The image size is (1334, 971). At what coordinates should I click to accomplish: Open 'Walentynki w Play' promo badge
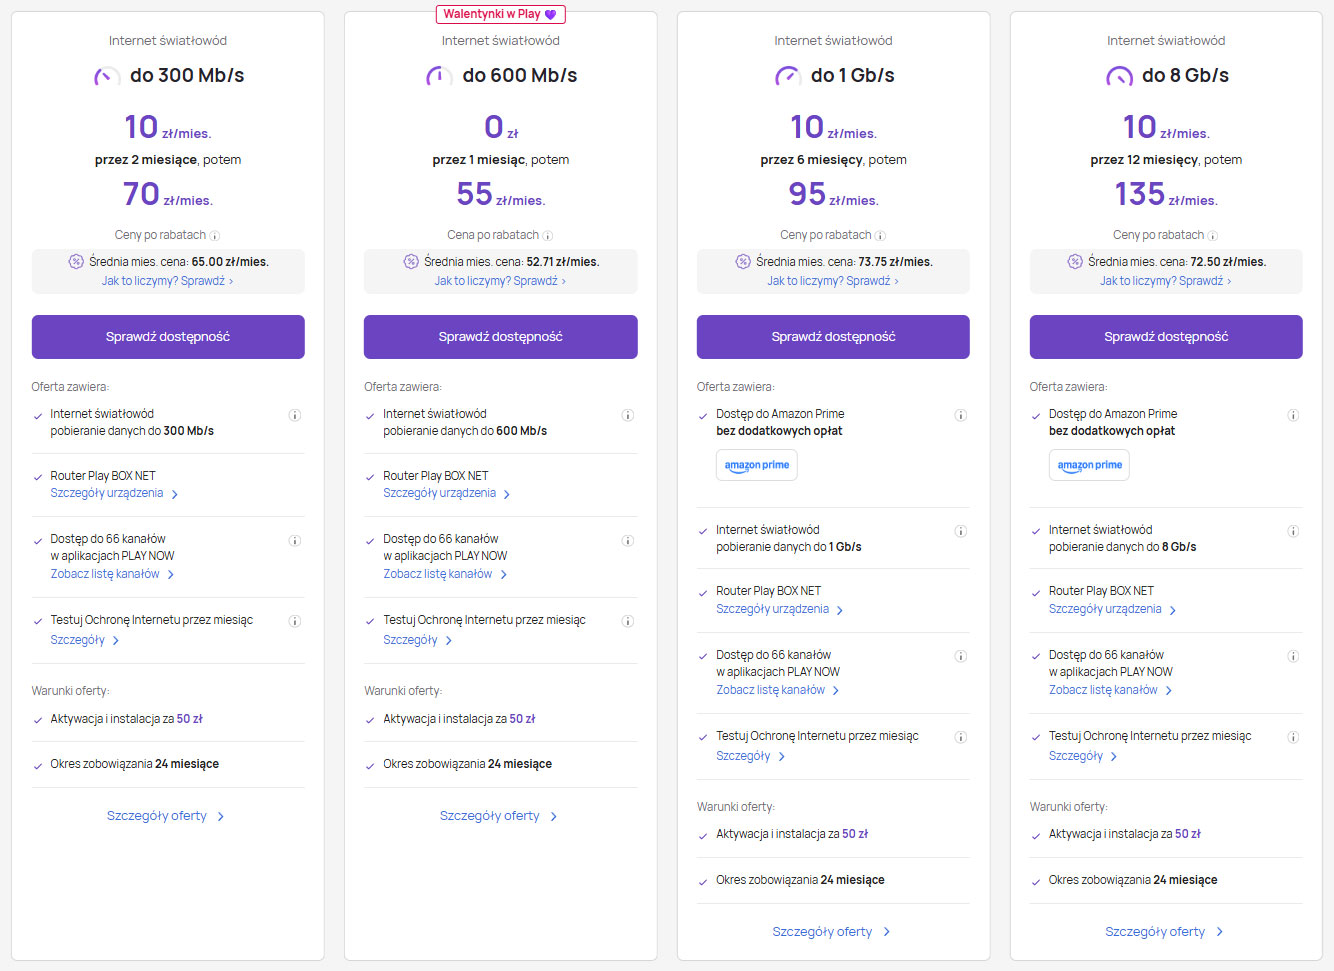(x=500, y=14)
